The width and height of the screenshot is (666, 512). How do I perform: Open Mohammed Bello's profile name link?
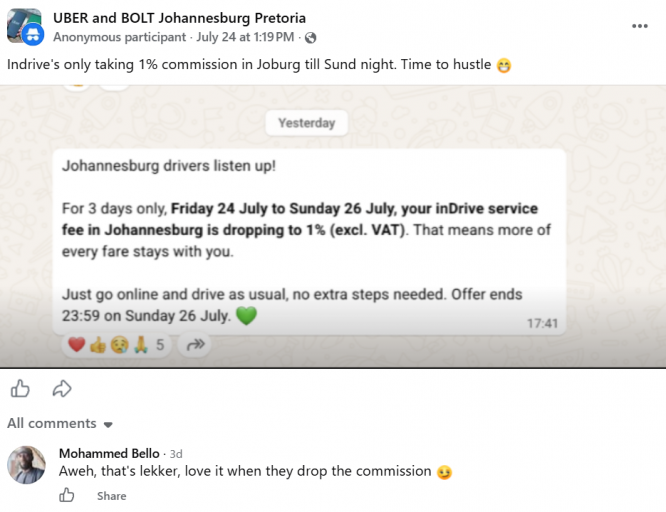109,453
